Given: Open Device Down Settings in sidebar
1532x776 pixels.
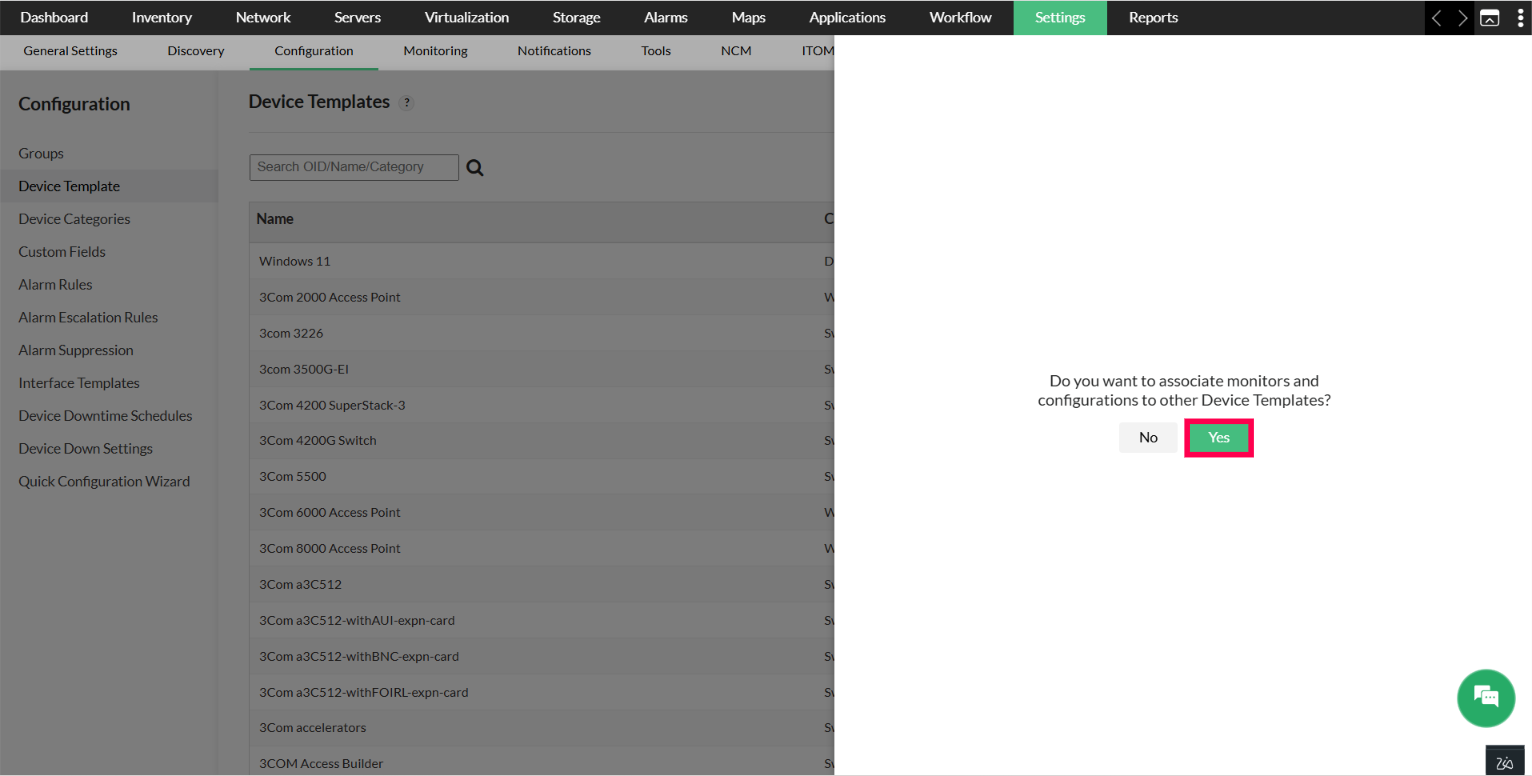Looking at the screenshot, I should (x=85, y=449).
